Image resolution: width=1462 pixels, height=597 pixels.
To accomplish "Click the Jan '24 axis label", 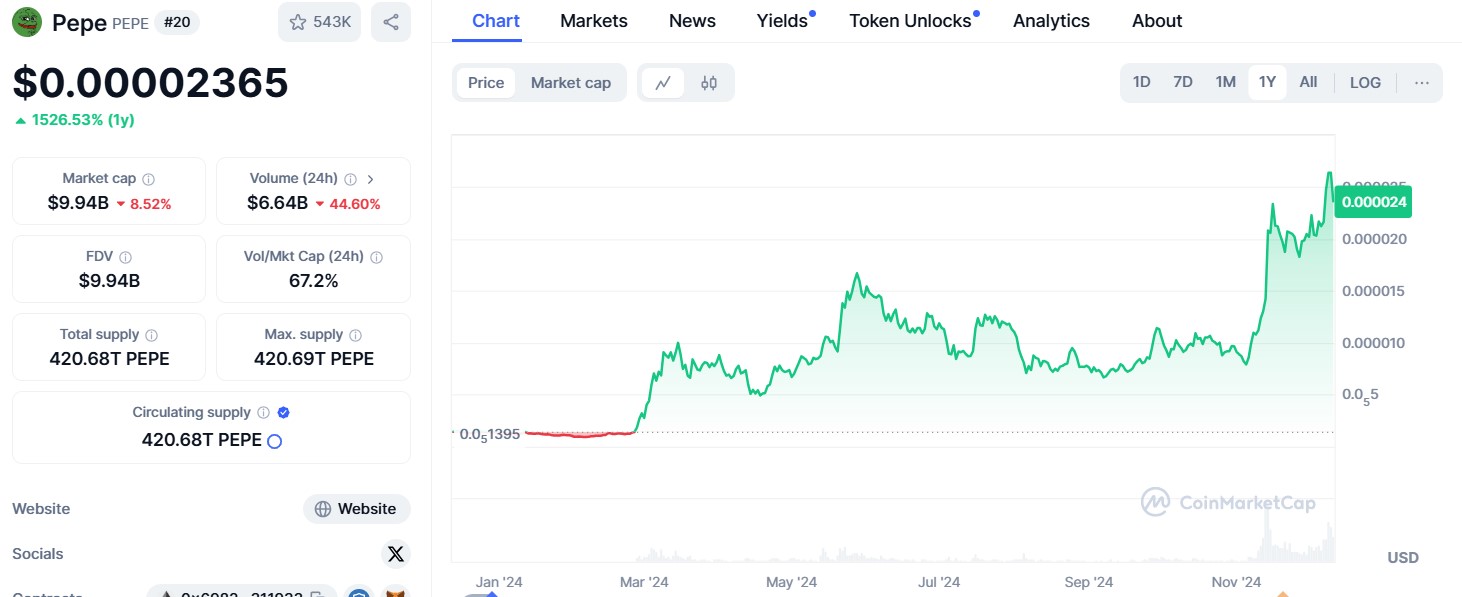I will click(499, 582).
